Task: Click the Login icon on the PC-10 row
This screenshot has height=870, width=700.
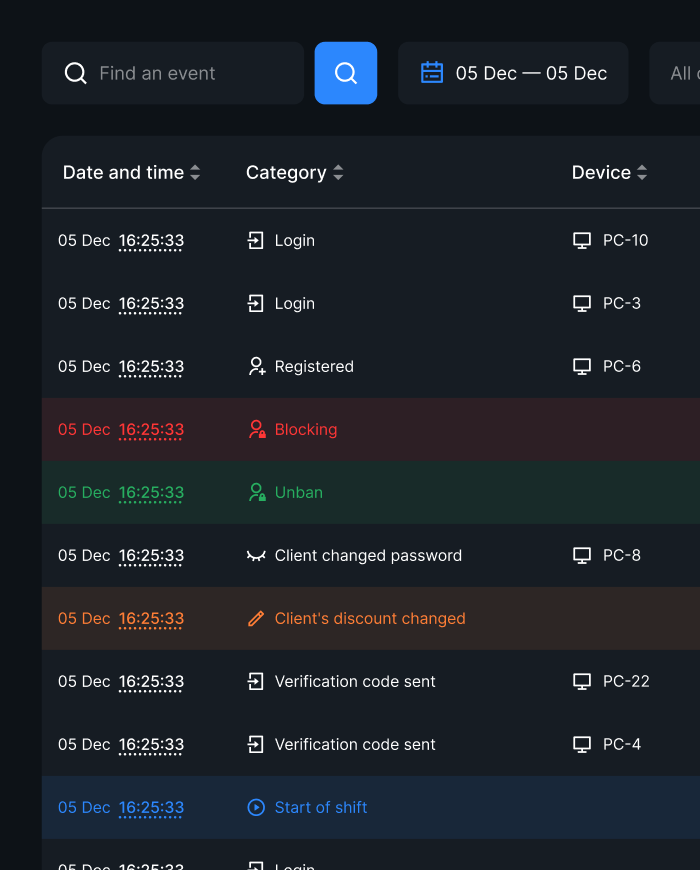Action: click(256, 240)
